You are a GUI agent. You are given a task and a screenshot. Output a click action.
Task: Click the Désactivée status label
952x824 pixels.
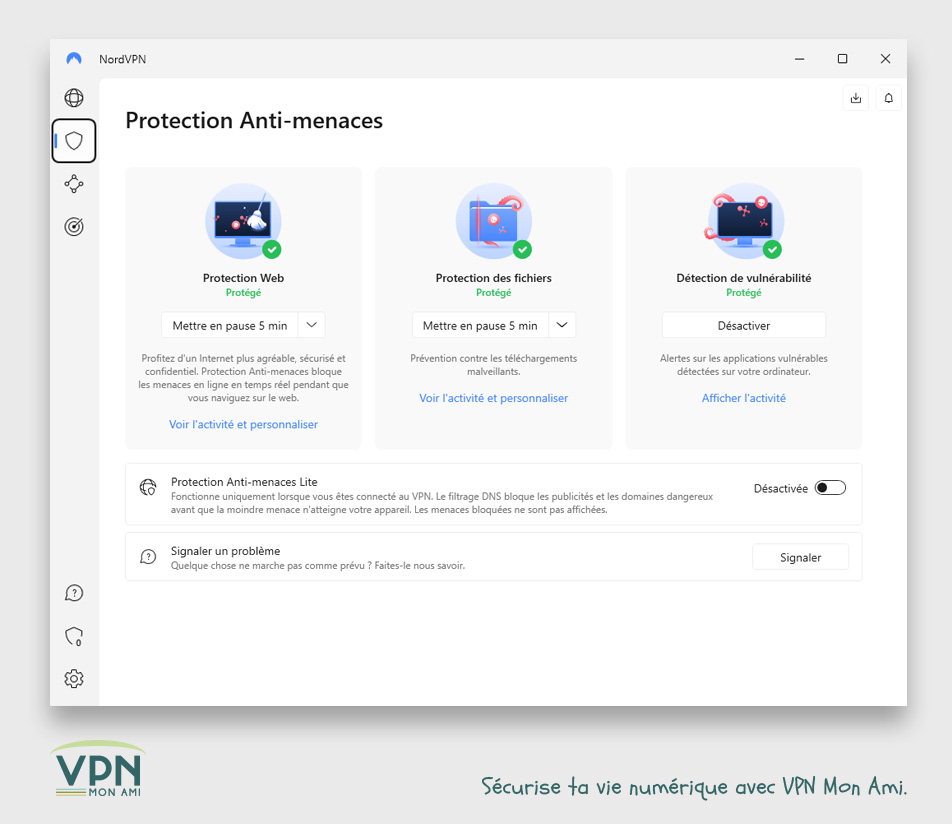click(781, 489)
